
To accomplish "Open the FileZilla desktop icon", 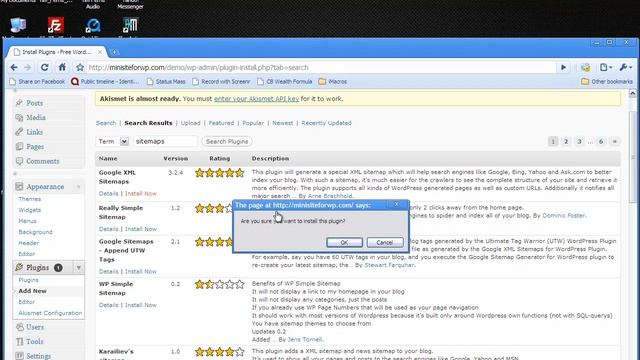I will click(56, 25).
